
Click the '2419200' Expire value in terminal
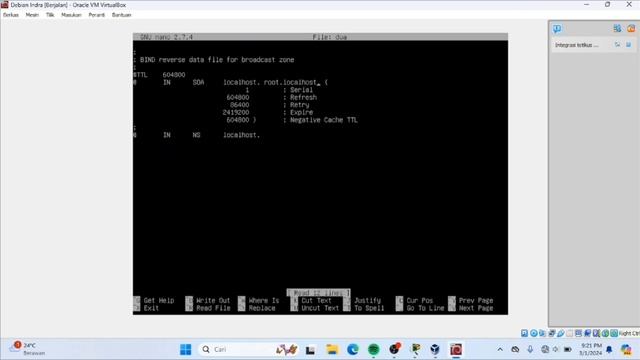[x=236, y=112]
